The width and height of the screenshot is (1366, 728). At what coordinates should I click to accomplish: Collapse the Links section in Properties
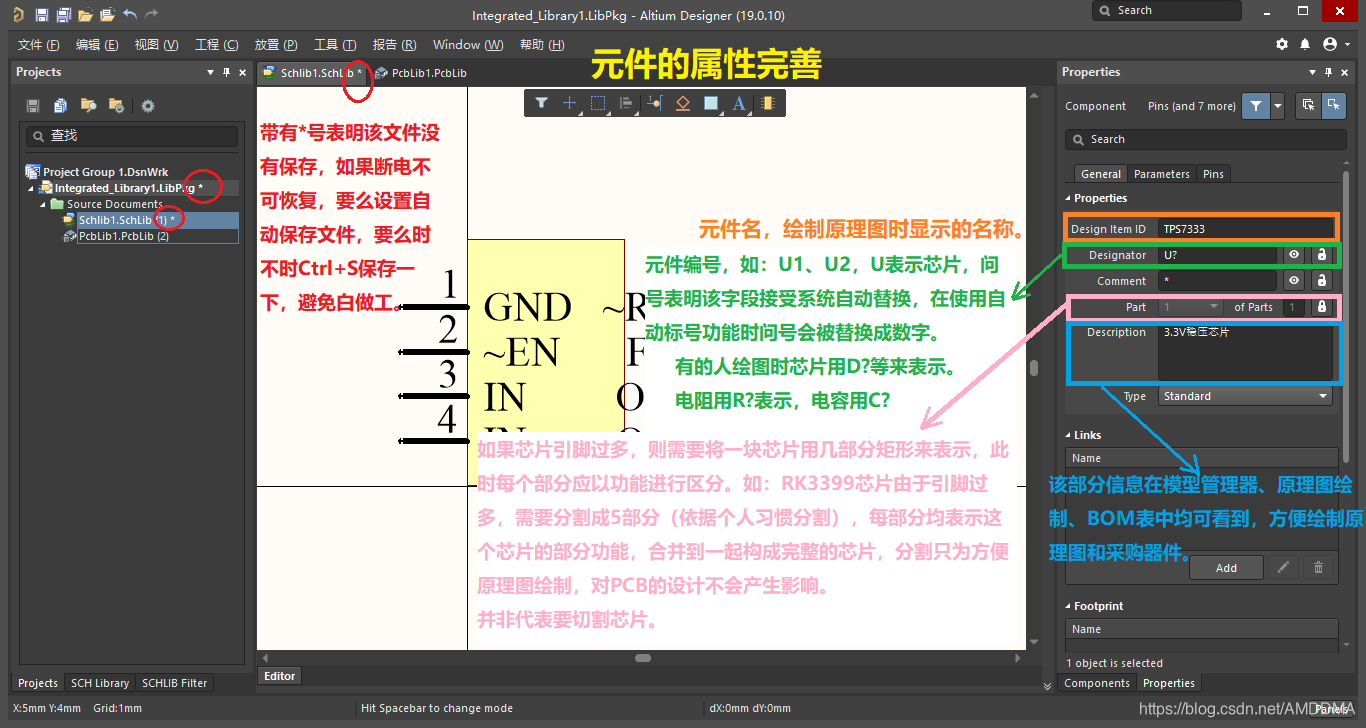coord(1067,435)
